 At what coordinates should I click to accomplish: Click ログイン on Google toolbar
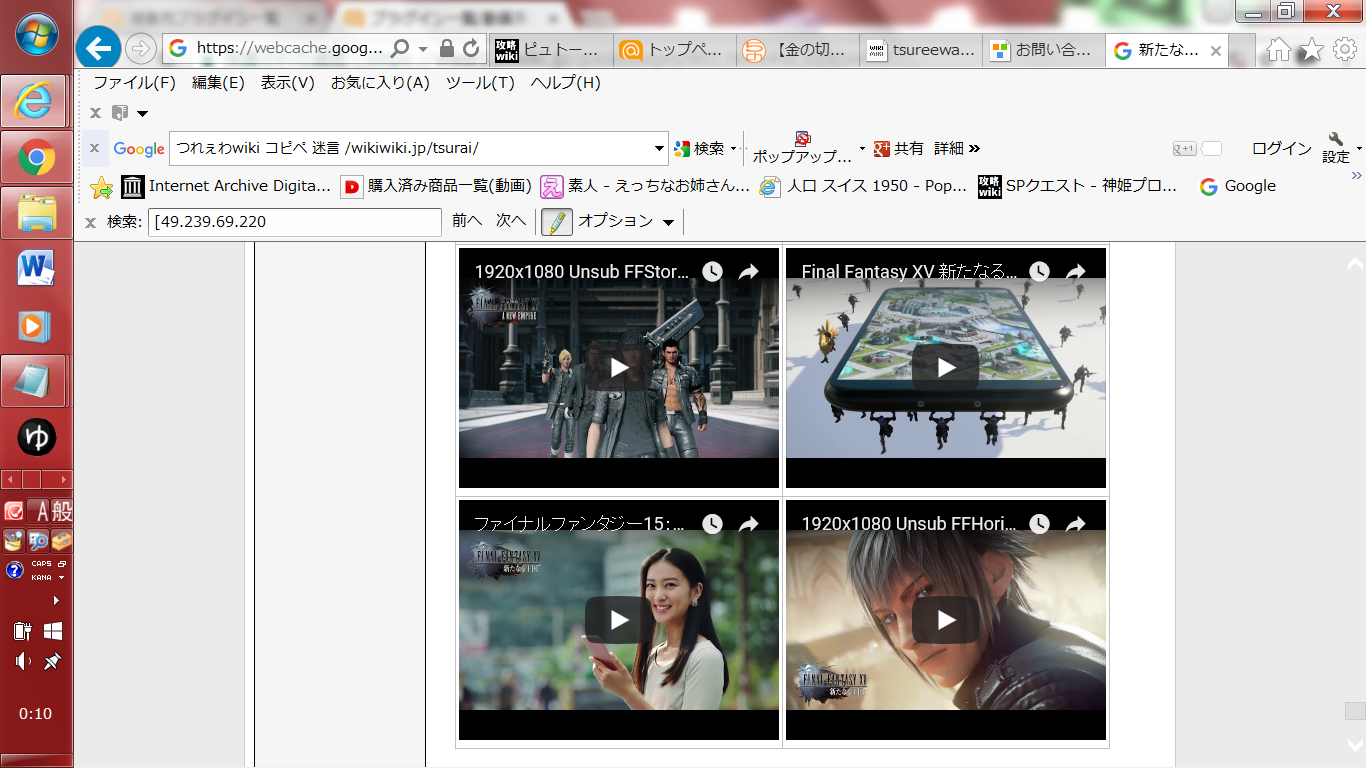click(1281, 149)
